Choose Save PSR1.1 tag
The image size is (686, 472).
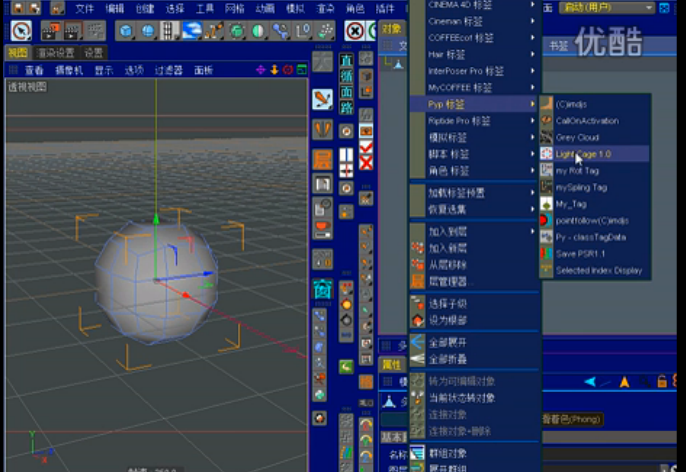pyautogui.click(x=595, y=254)
